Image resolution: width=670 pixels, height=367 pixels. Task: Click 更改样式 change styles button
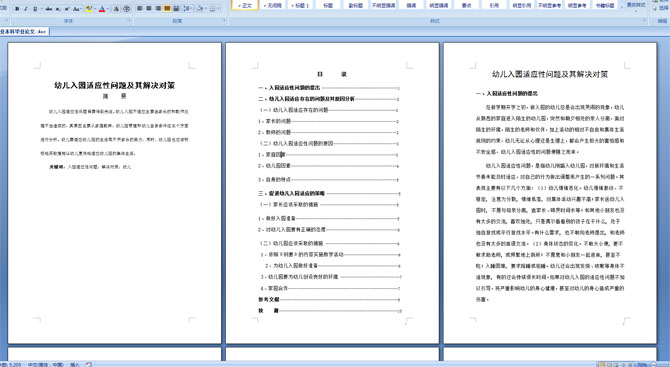[x=636, y=5]
